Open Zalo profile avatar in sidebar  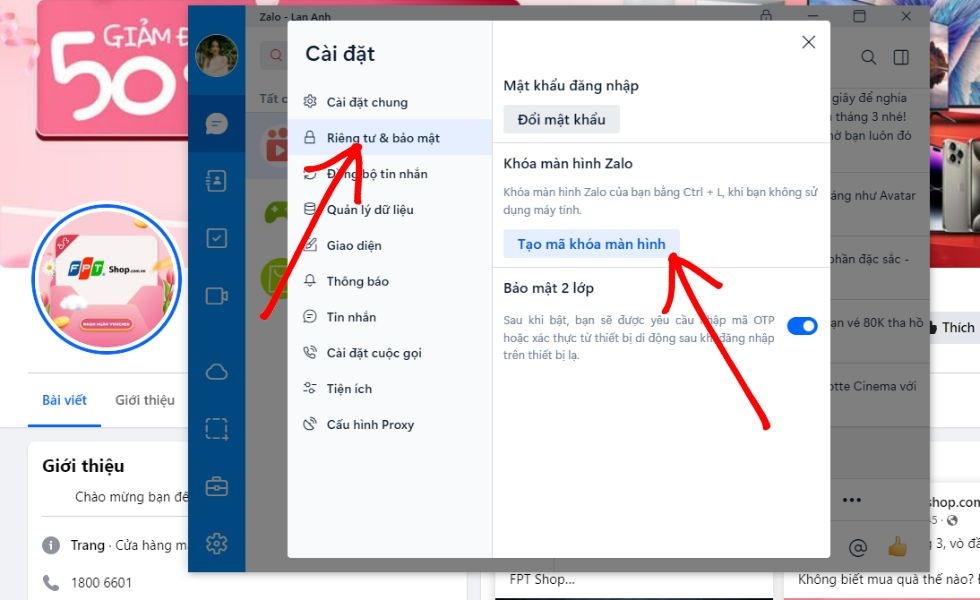click(x=216, y=56)
